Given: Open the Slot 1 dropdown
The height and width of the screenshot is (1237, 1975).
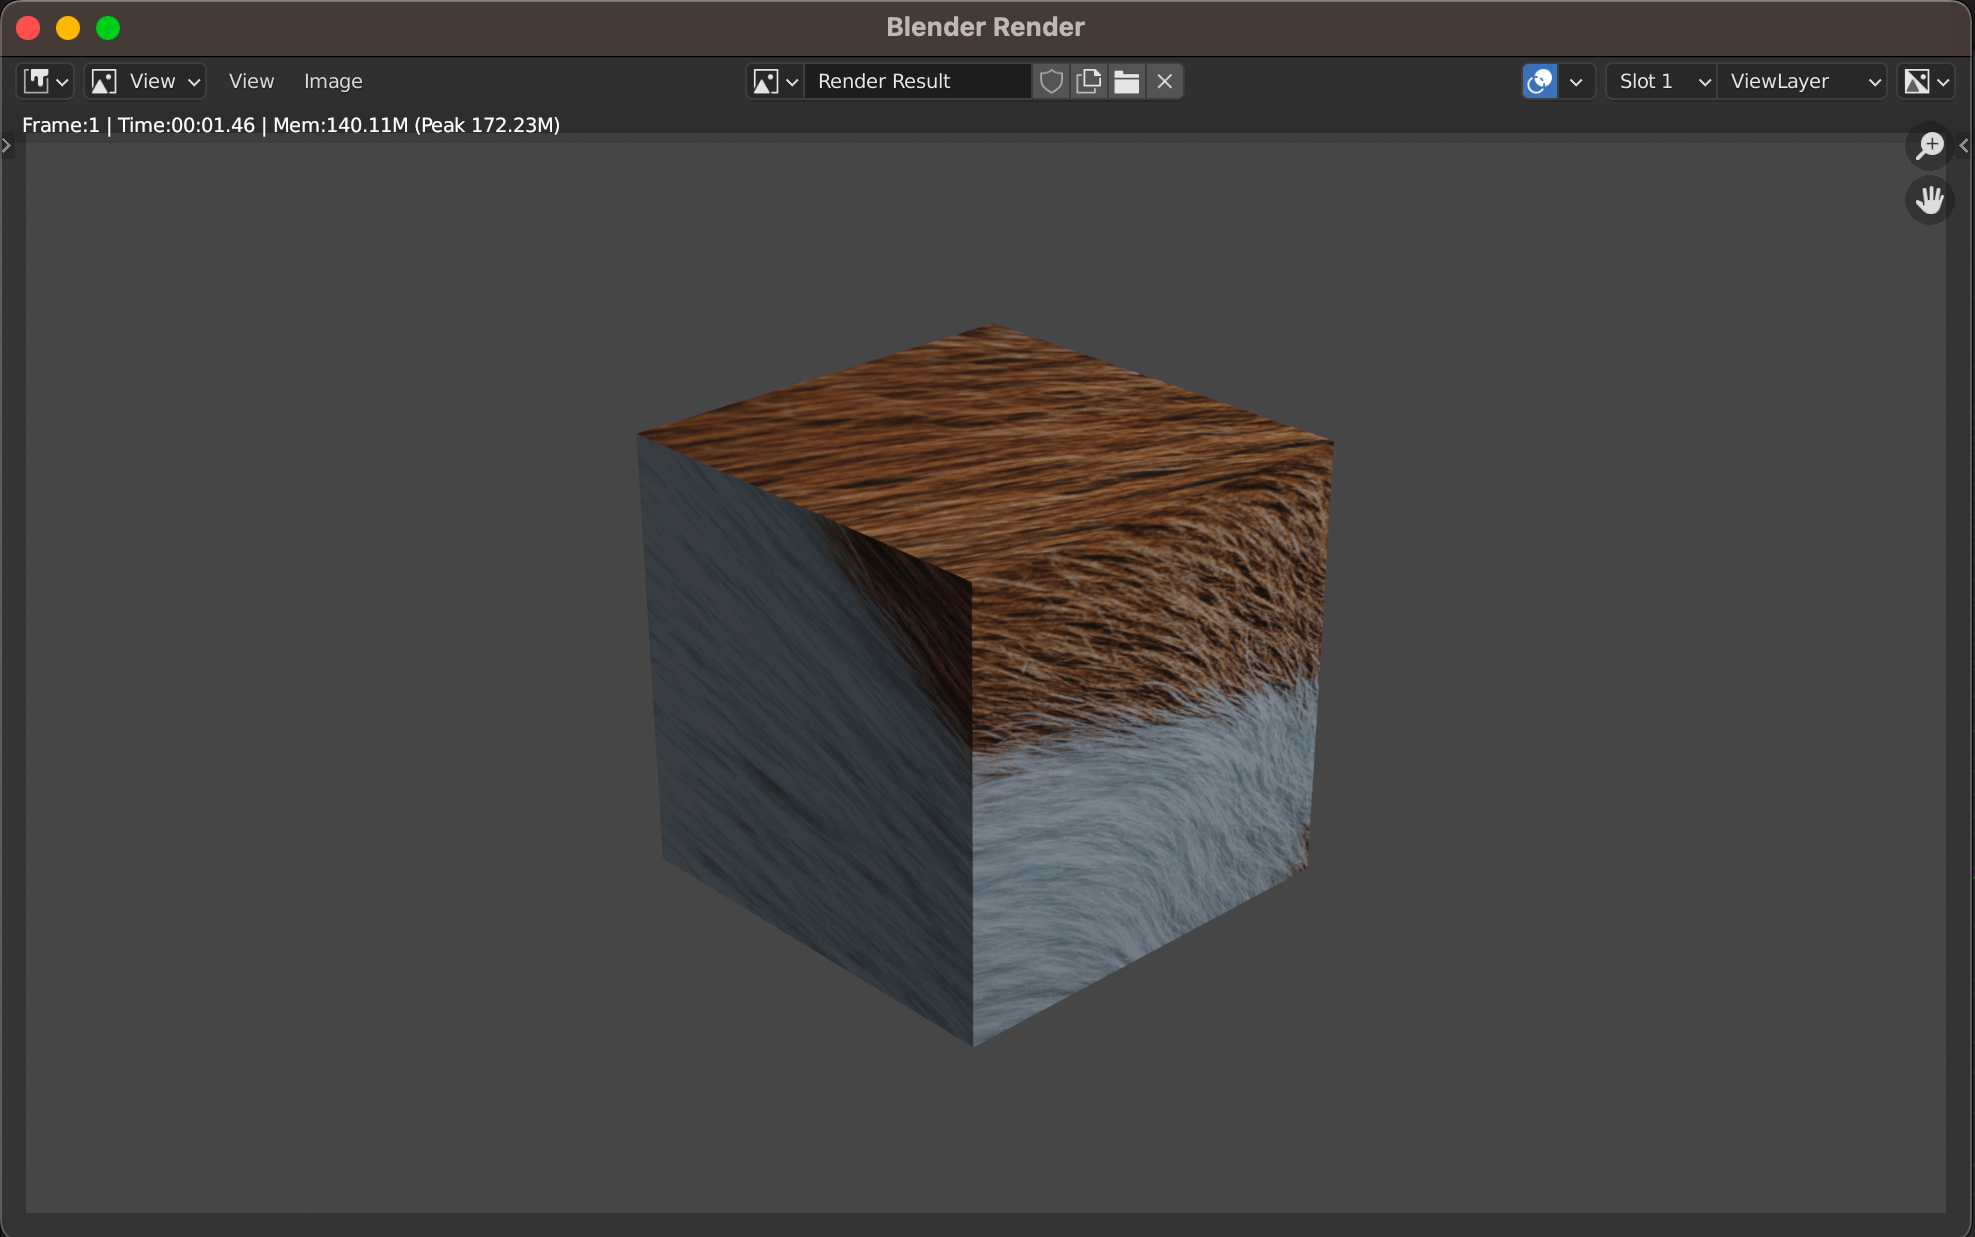Looking at the screenshot, I should [1663, 81].
